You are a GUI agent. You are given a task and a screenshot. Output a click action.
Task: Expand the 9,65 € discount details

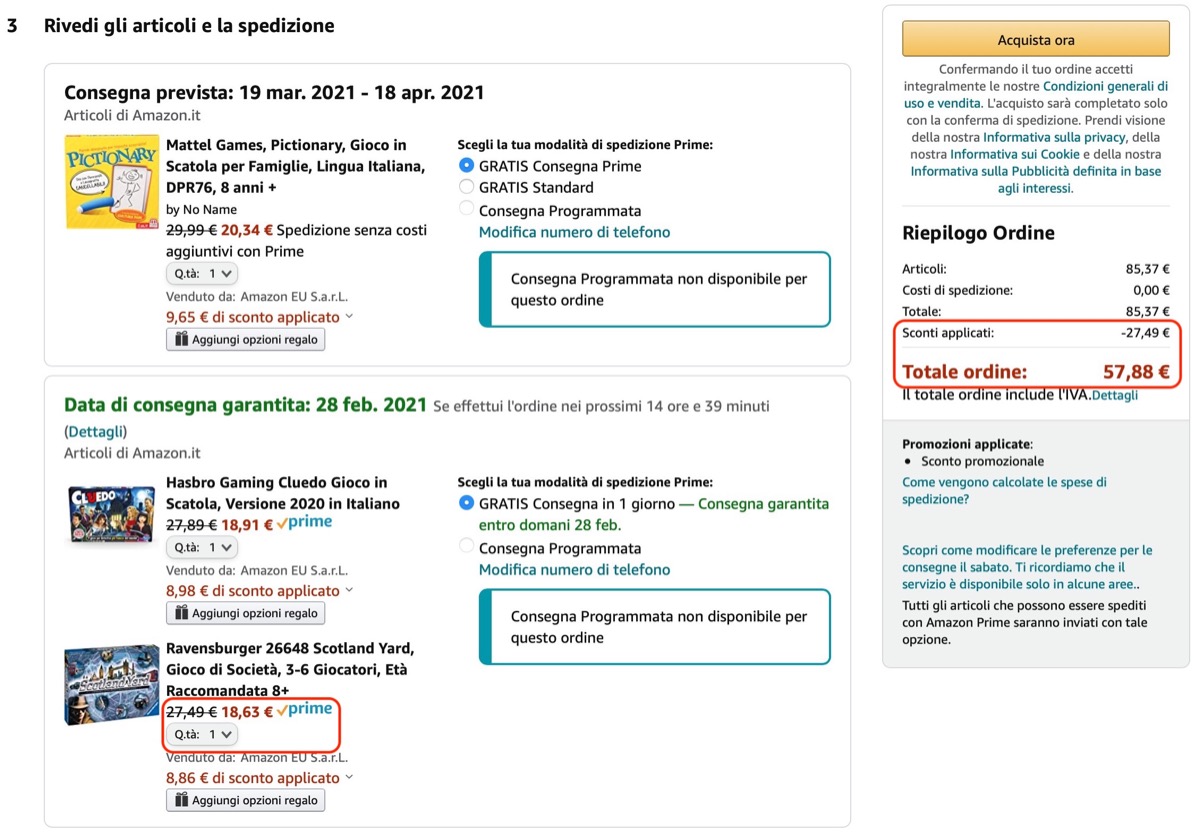(349, 317)
